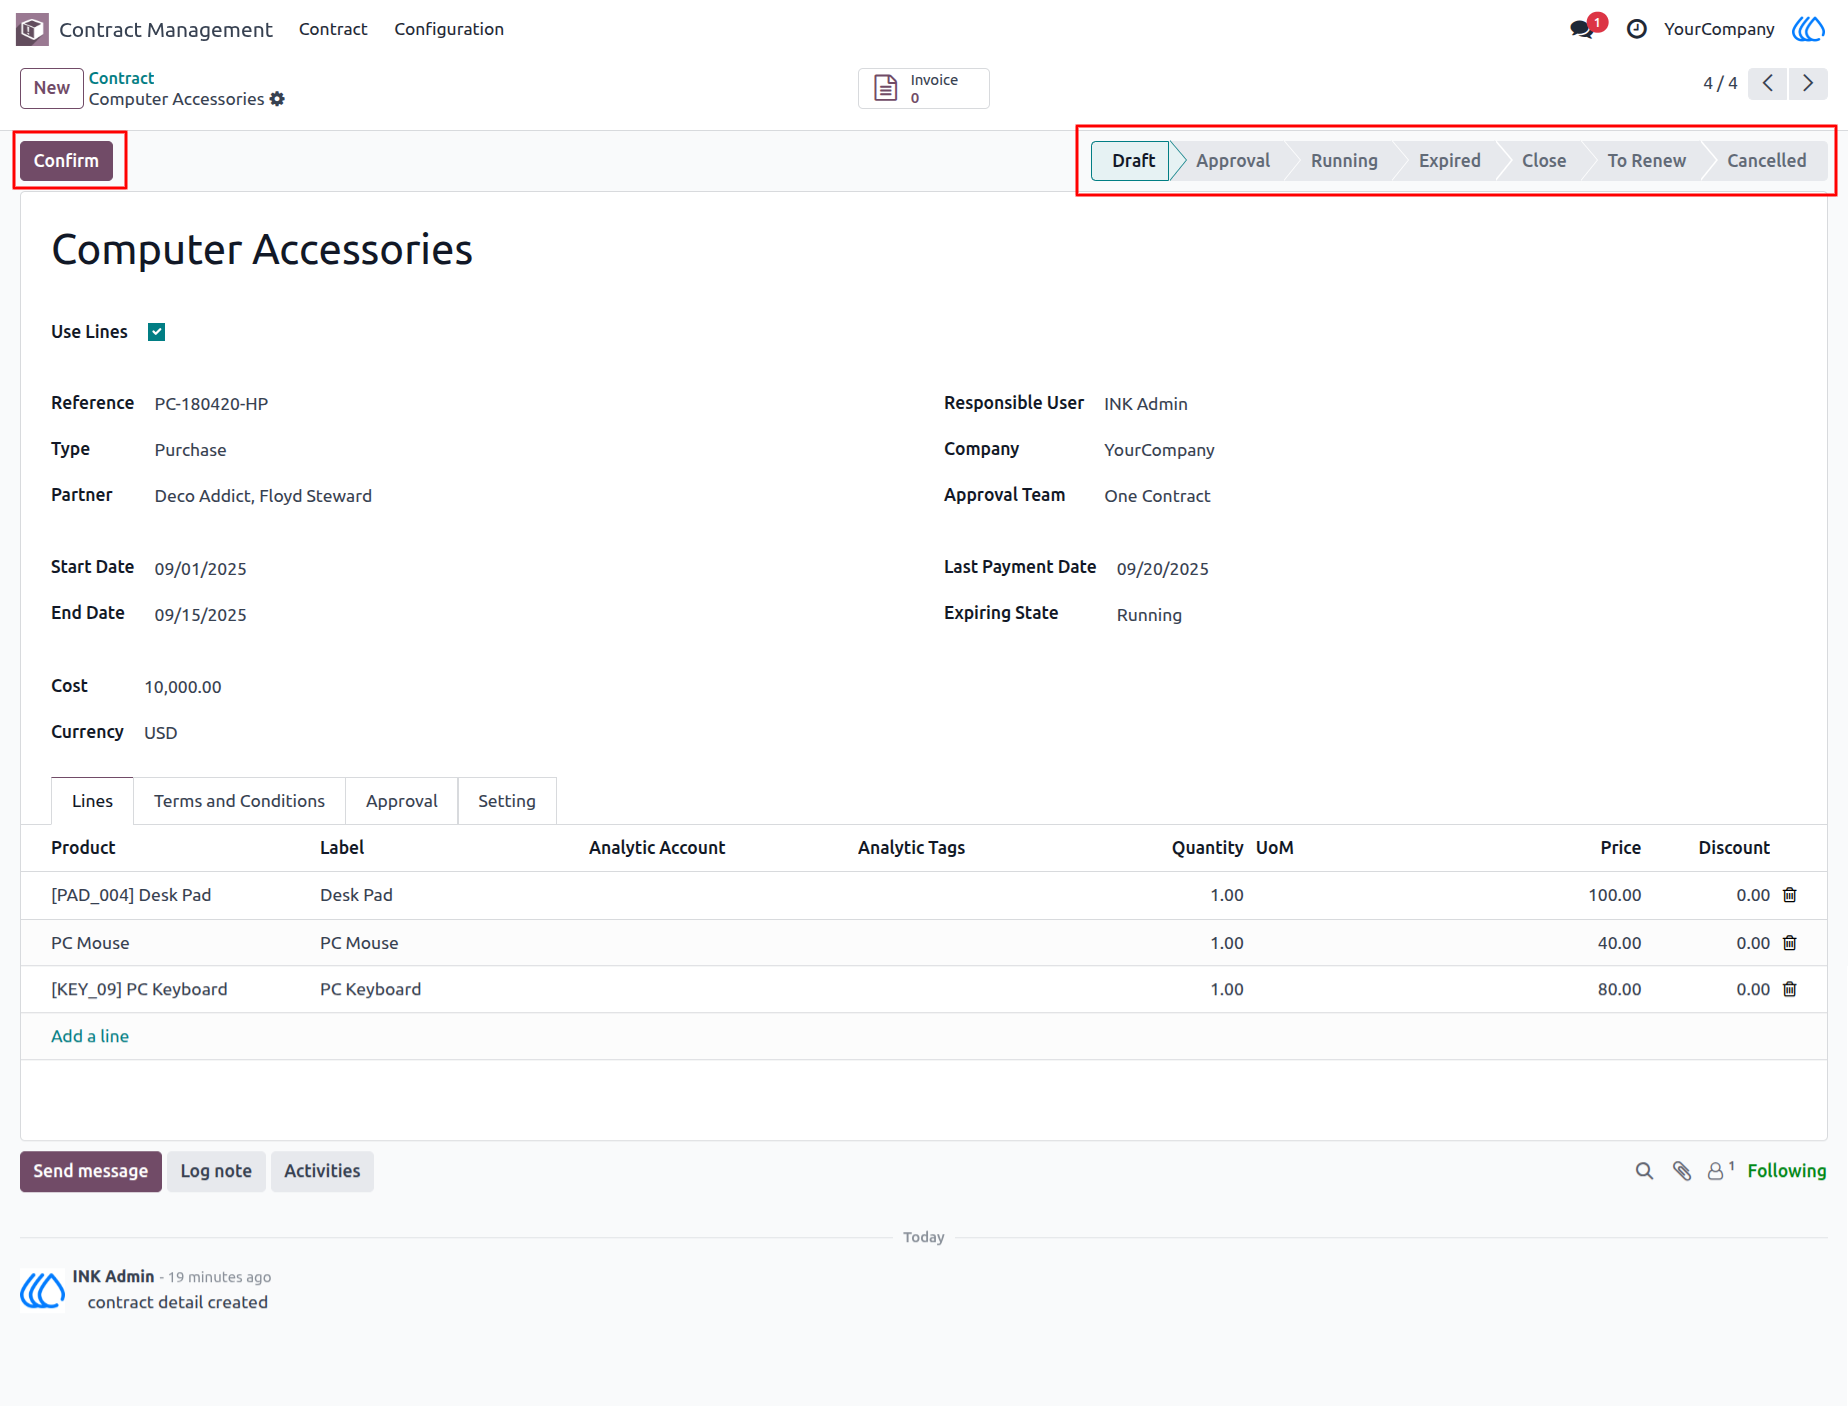Toggle the Use Lines checkbox
The width and height of the screenshot is (1848, 1407).
pos(157,332)
